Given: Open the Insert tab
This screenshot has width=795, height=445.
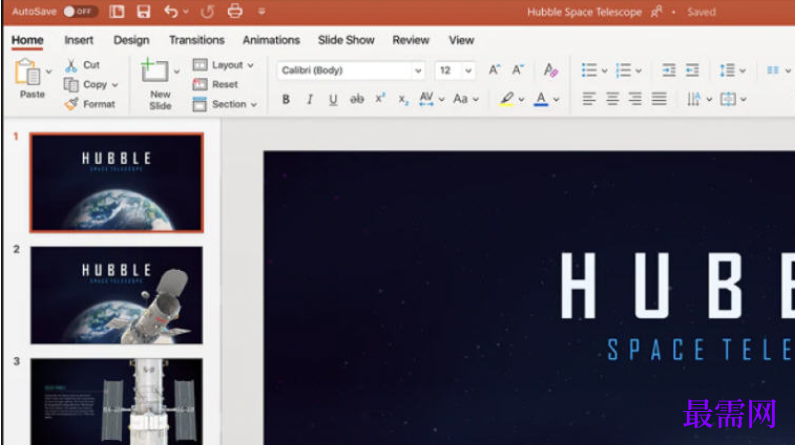Looking at the screenshot, I should [79, 40].
